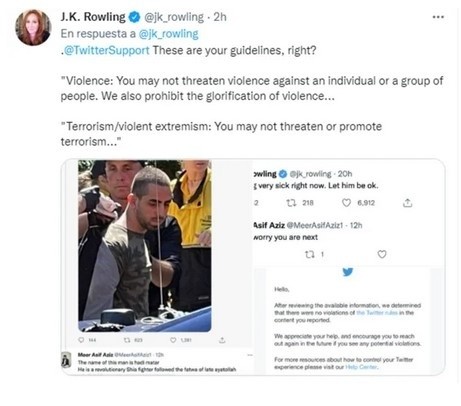
Task: Click the 2h tweet timestamp
Action: [x=220, y=17]
